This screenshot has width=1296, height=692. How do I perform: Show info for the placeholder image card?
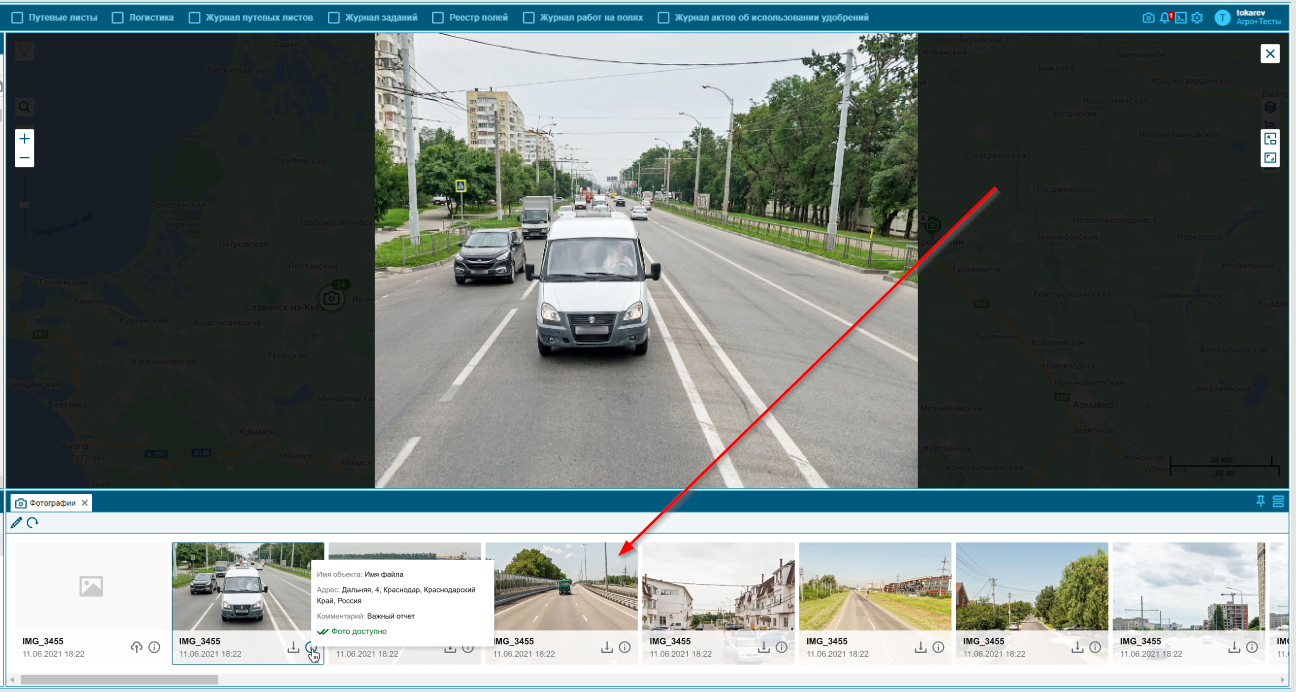(154, 647)
